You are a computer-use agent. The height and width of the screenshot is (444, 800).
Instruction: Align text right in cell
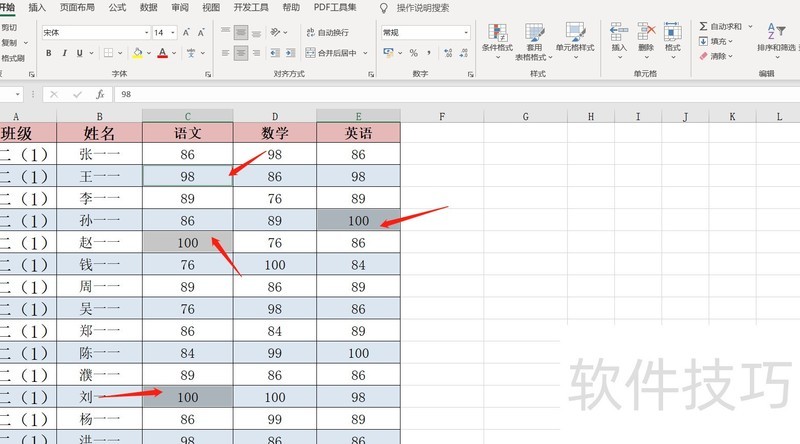coord(257,53)
